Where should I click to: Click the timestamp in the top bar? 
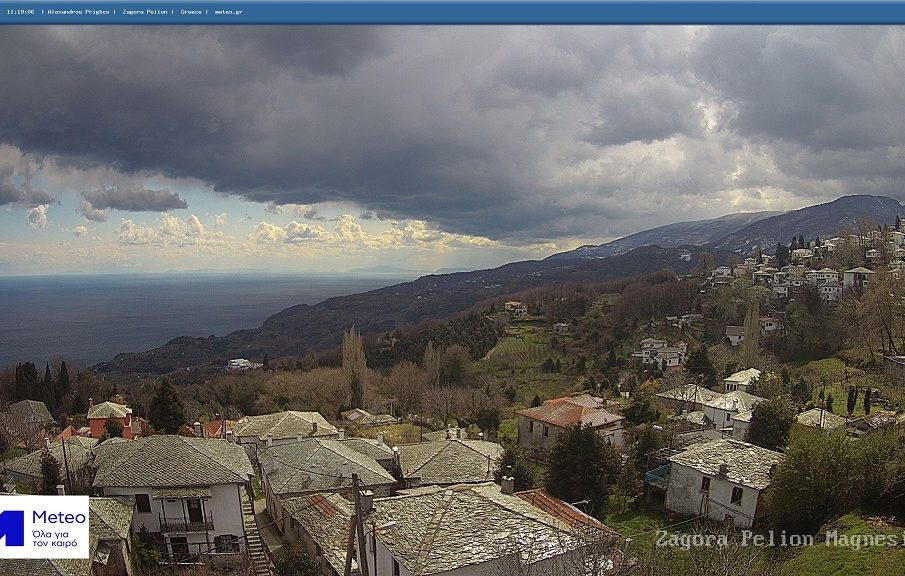(20, 12)
